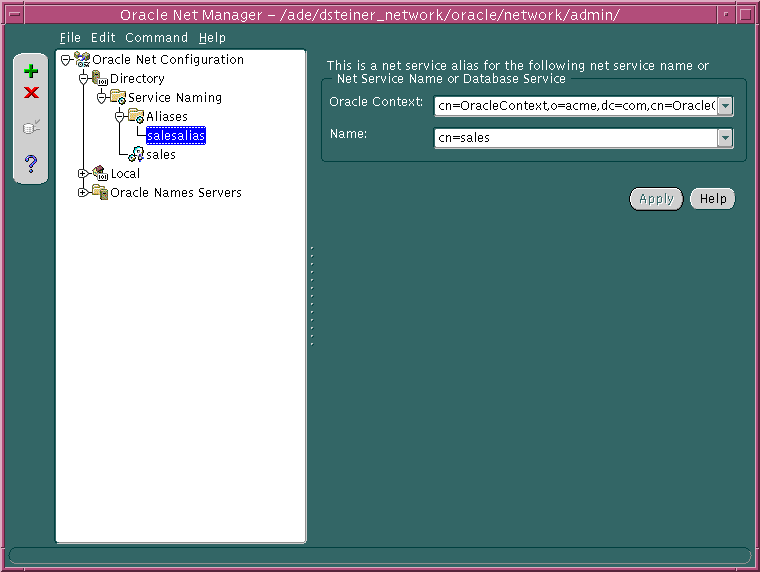This screenshot has width=760, height=572.
Task: Open the Oracle Context dropdown arrow
Action: coord(726,106)
